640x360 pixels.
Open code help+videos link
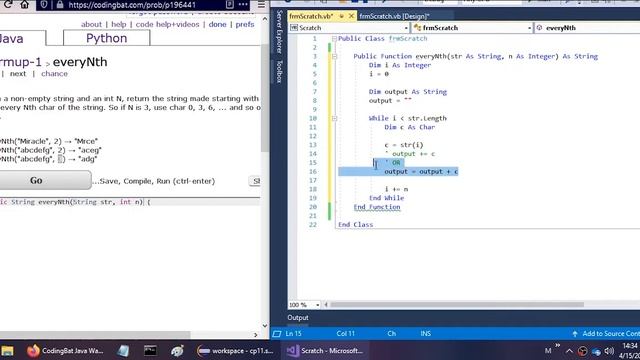(x=167, y=24)
